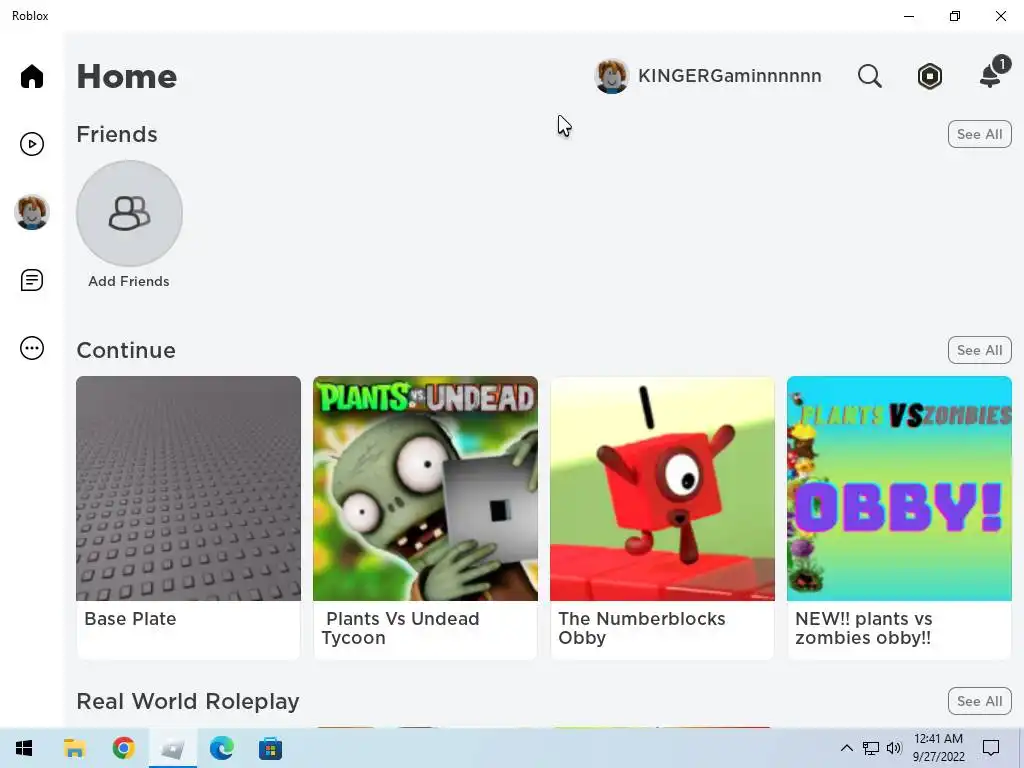Click NEW!! plants vs zombies obby!! title

pyautogui.click(x=863, y=628)
